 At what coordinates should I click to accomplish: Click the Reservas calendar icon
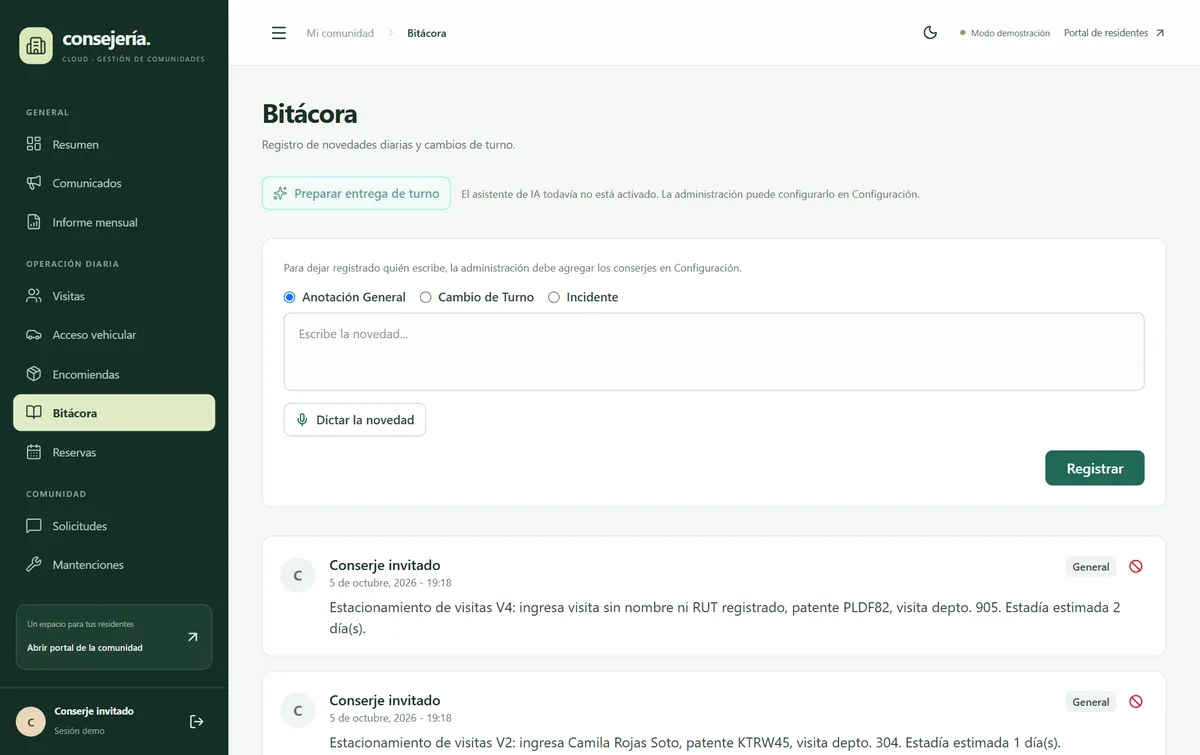pyautogui.click(x=34, y=452)
